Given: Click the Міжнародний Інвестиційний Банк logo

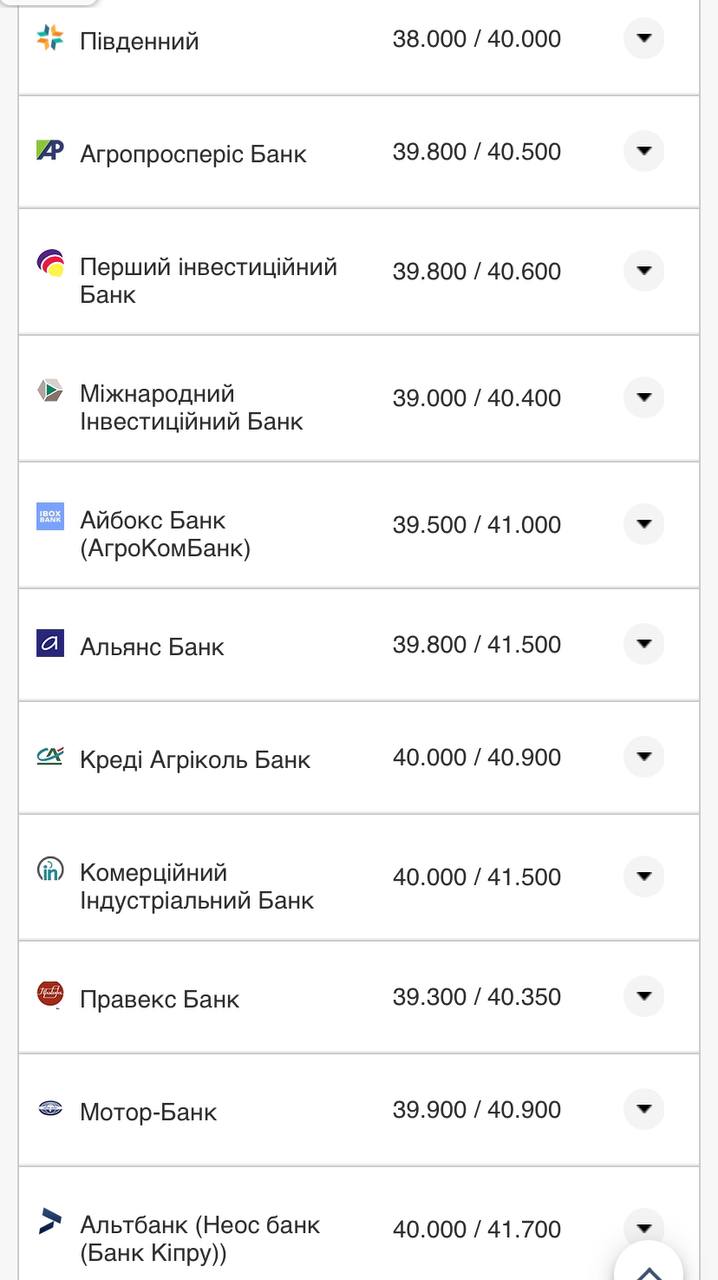Looking at the screenshot, I should pyautogui.click(x=50, y=391).
